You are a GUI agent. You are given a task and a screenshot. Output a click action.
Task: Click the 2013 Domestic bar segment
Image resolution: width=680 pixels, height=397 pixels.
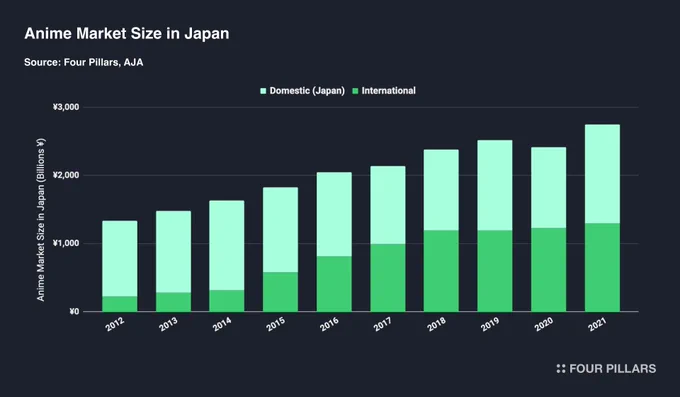point(173,252)
